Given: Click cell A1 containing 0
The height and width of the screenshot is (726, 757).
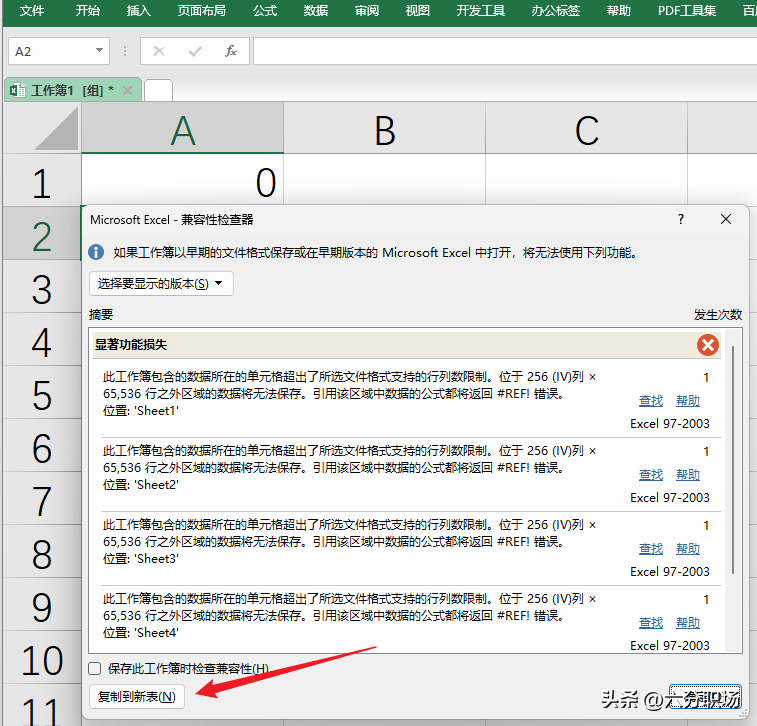Looking at the screenshot, I should [x=182, y=180].
